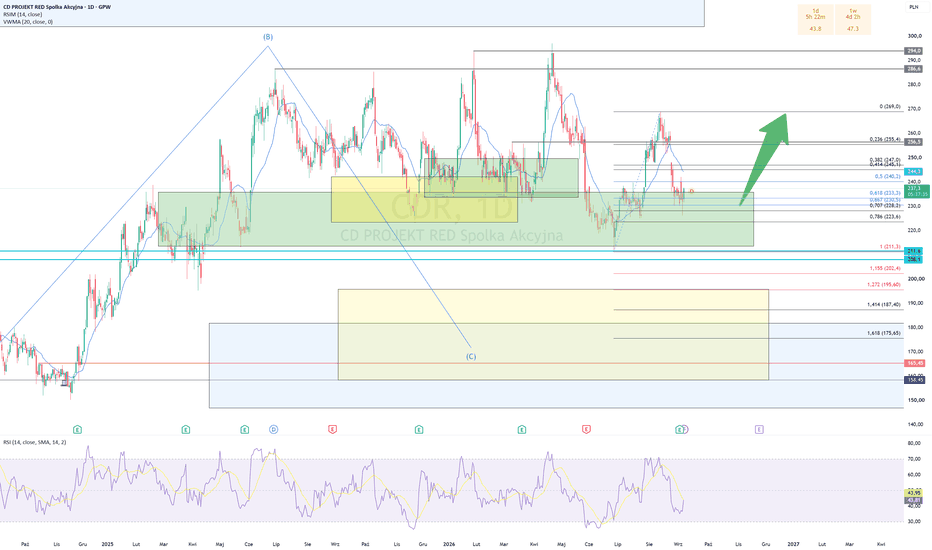This screenshot has height=550, width=932.
Task: Open the red earnings marker above Cze 2026
Action: (x=587, y=429)
